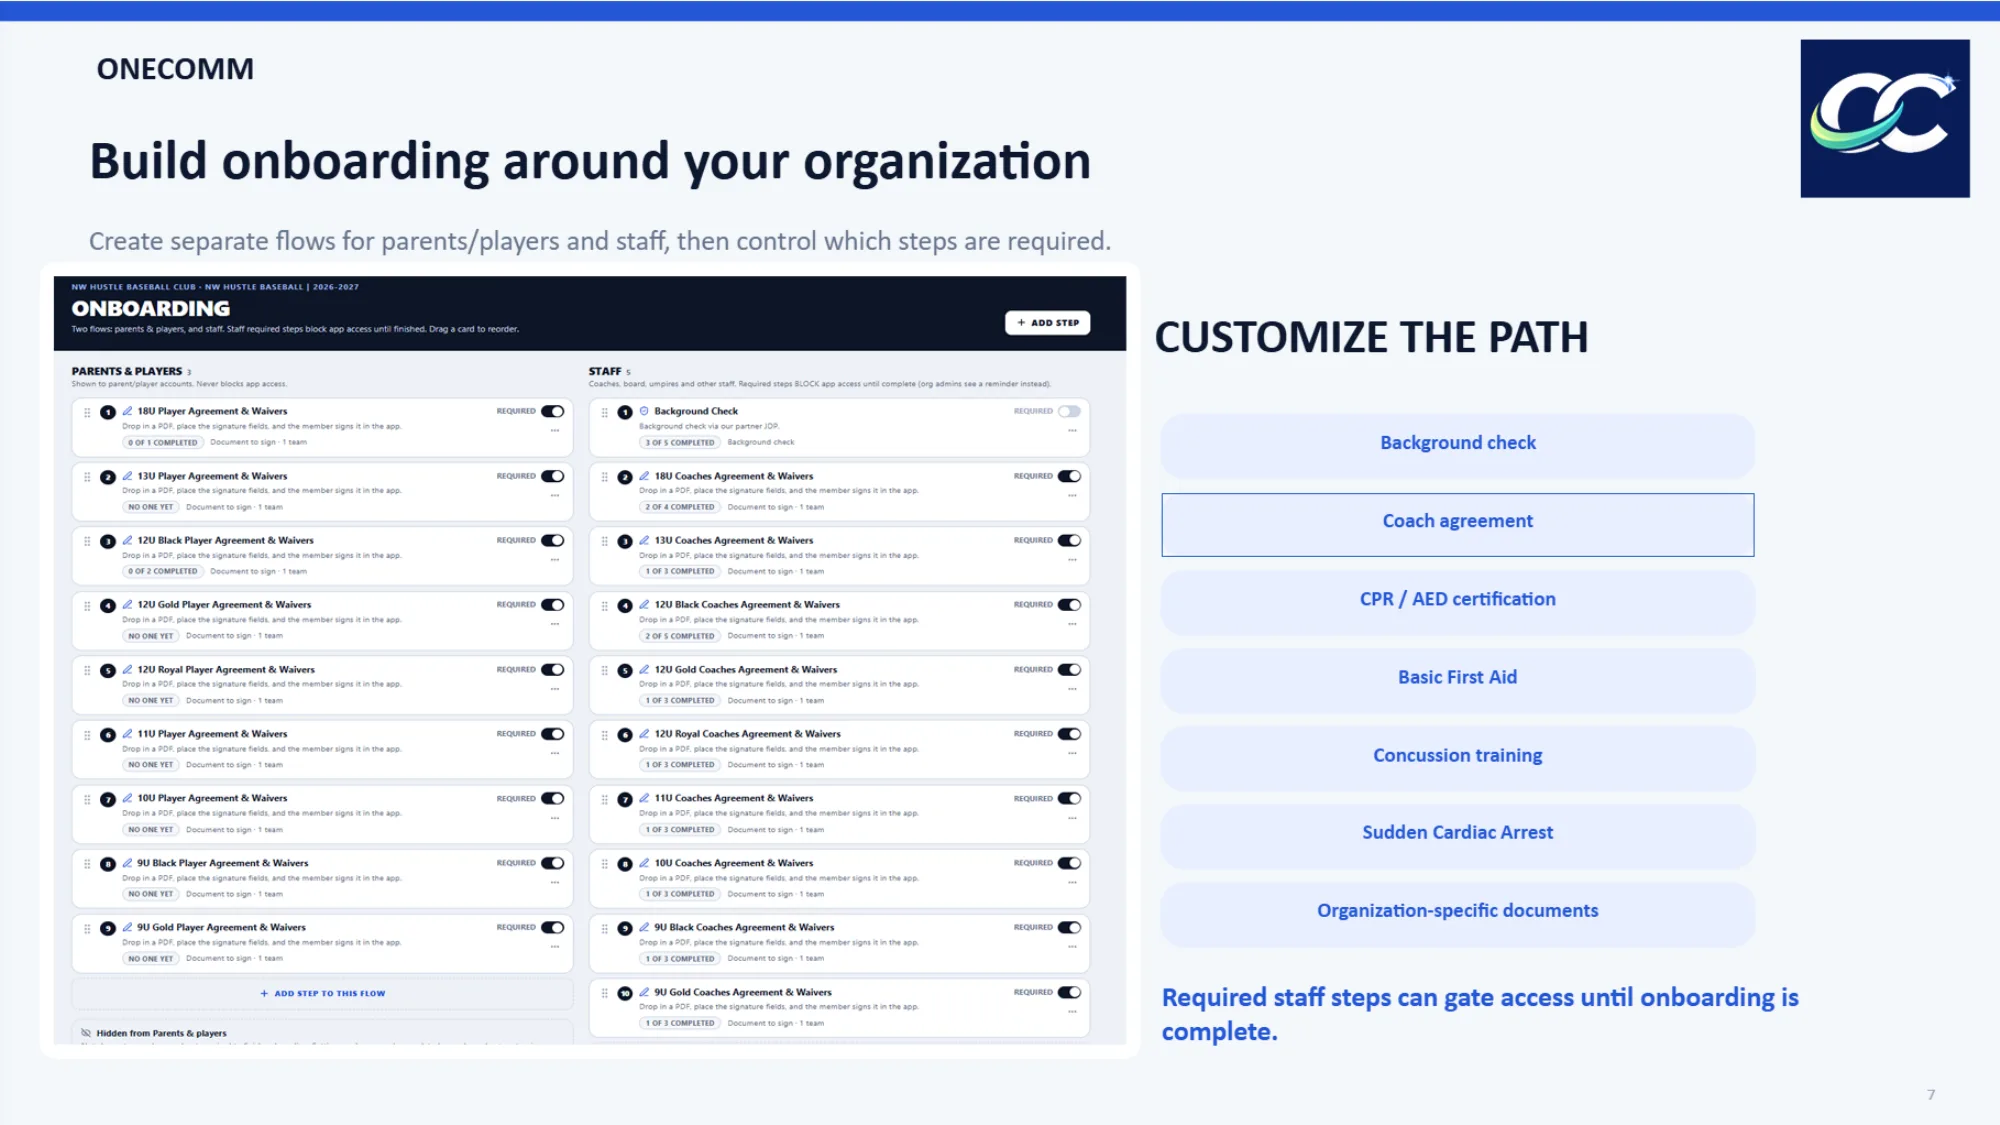Toggle Required for 18U Player Agreement & Waivers
Image resolution: width=2000 pixels, height=1125 pixels.
tap(553, 411)
